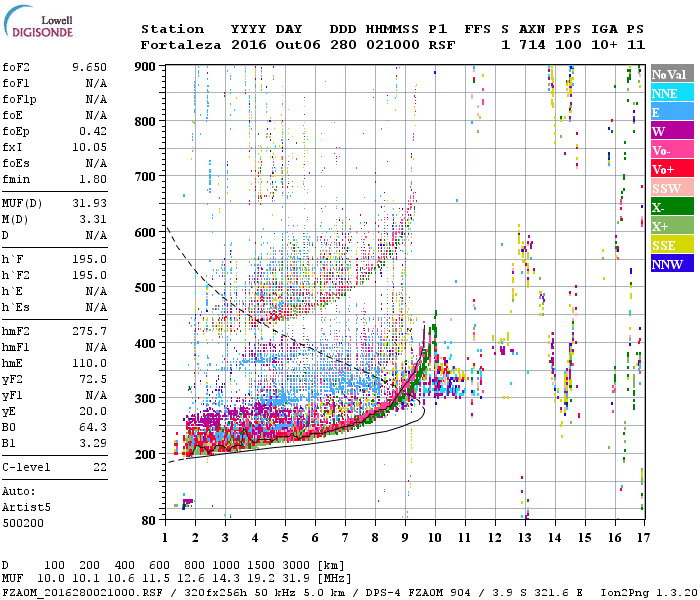Click the 5 MHz frequency axis label
The image size is (700, 600).
click(x=285, y=538)
